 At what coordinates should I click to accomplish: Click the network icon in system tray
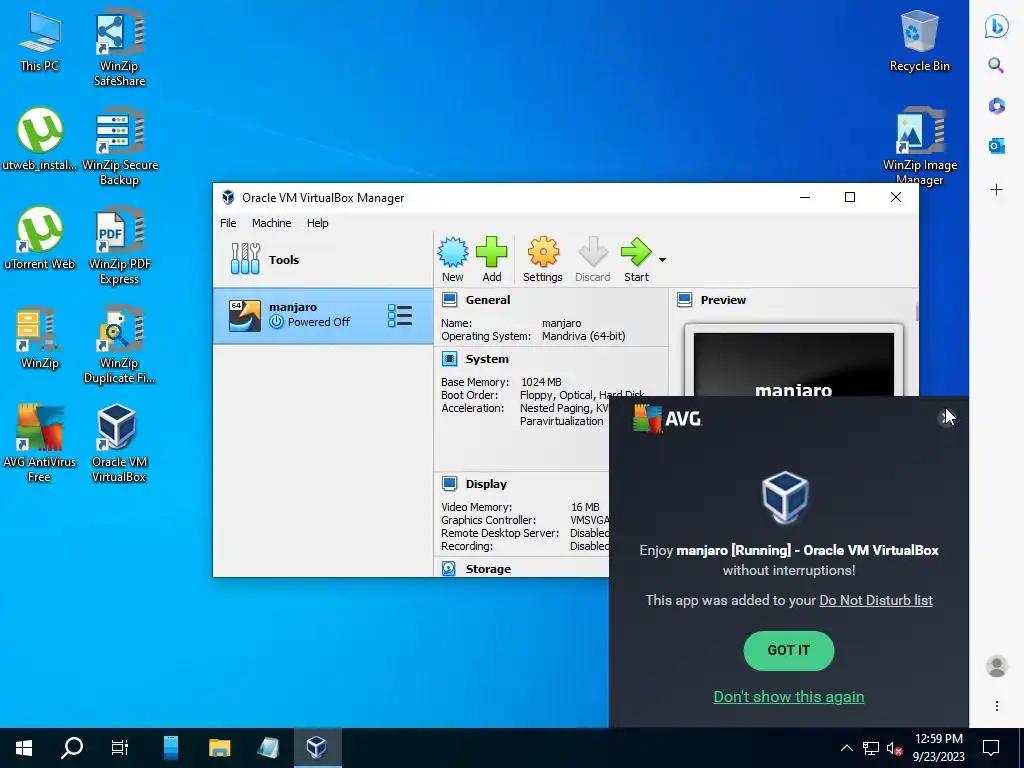(x=871, y=748)
